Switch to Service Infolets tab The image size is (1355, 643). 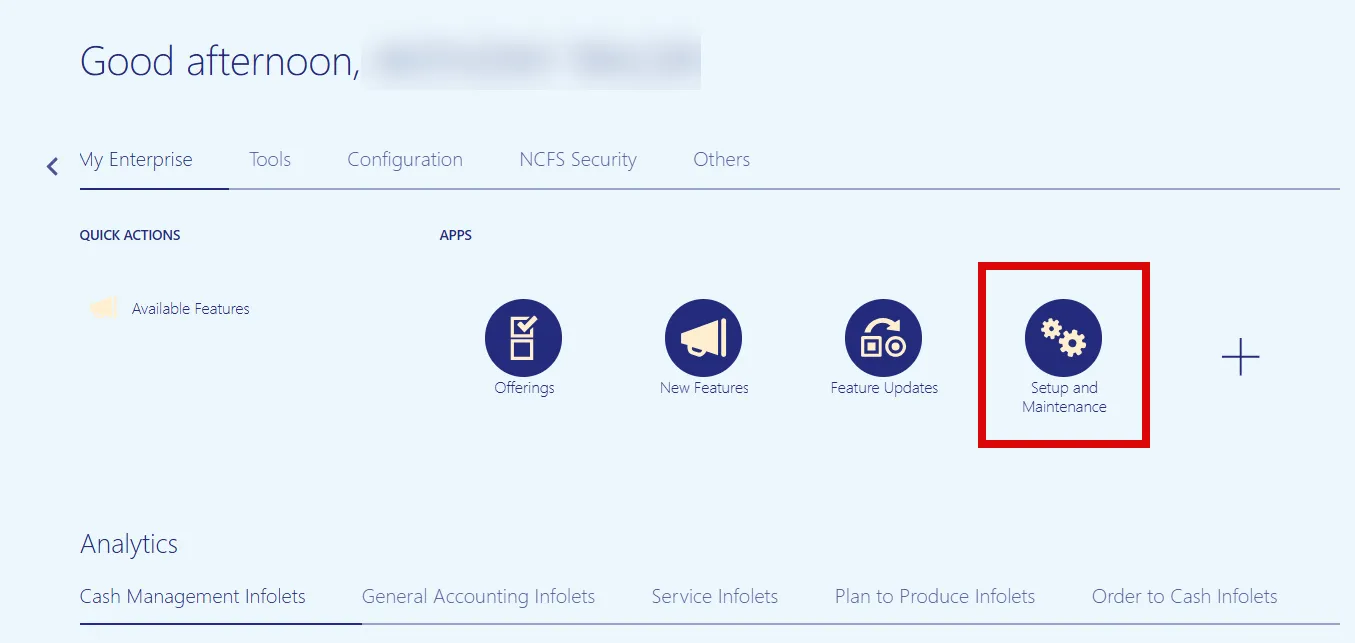pos(715,597)
